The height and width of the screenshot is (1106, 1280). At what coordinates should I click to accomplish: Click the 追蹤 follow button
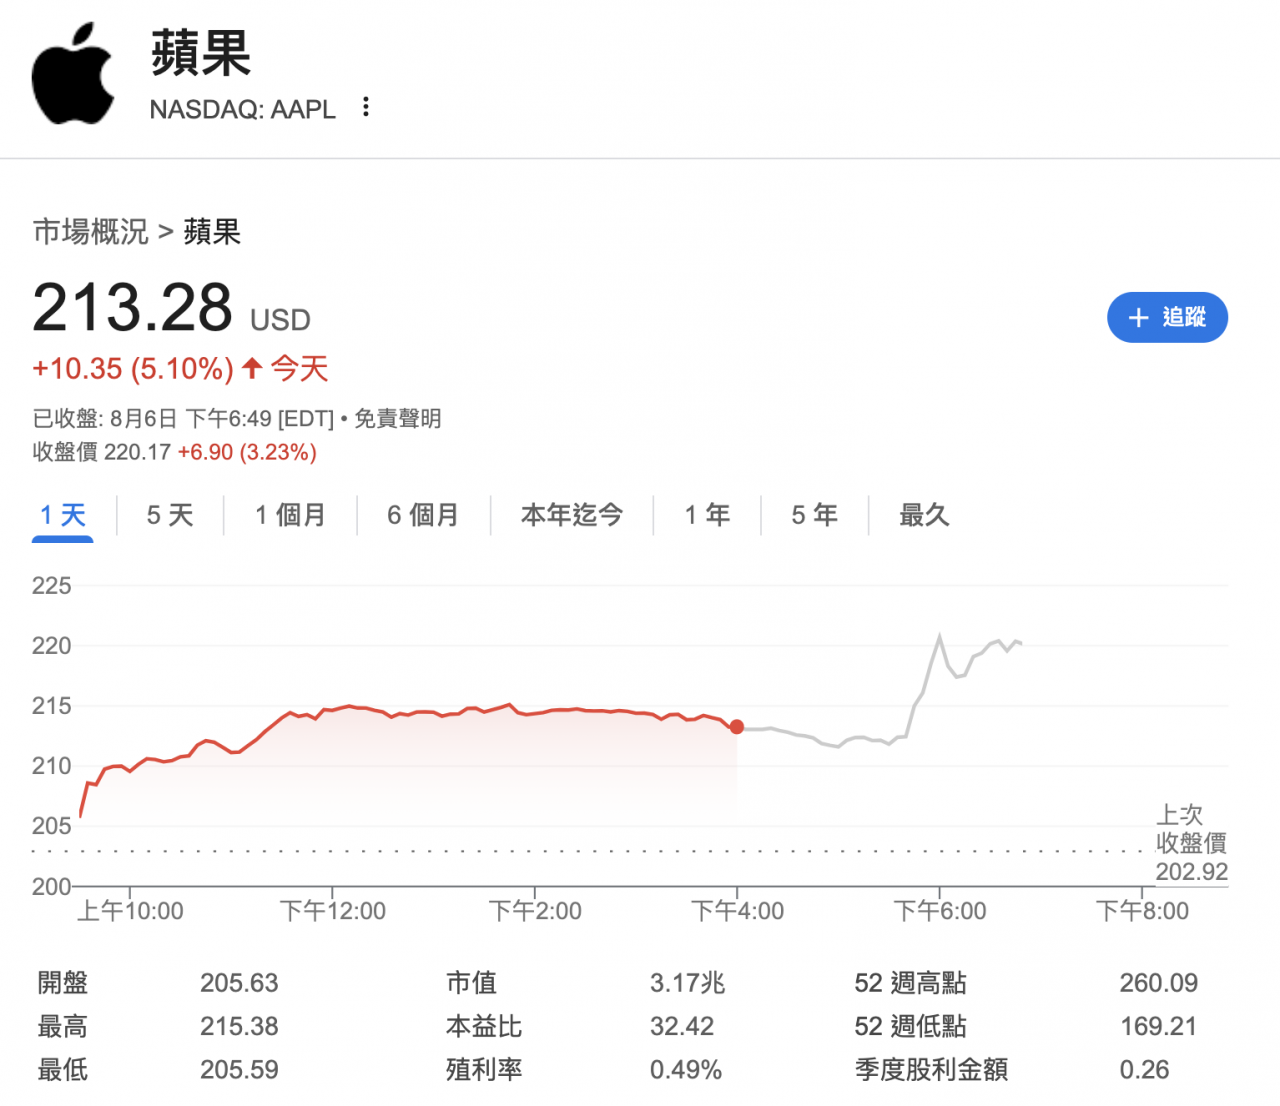(x=1167, y=318)
